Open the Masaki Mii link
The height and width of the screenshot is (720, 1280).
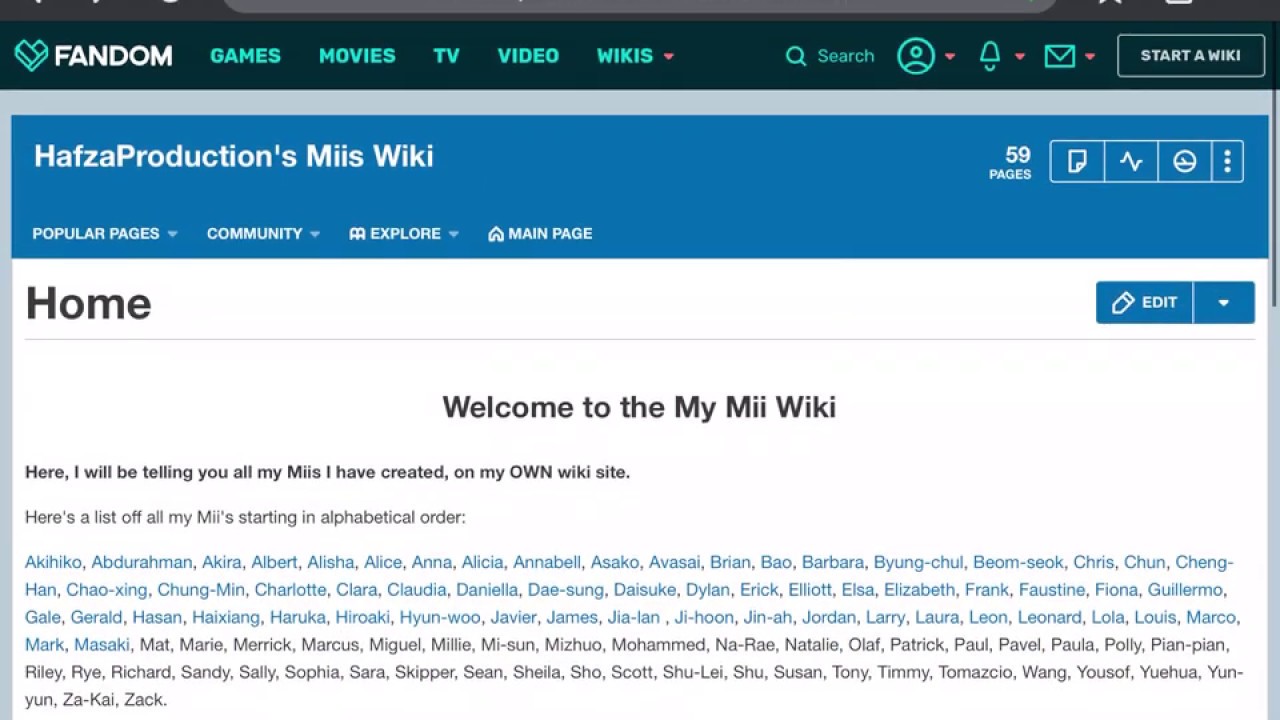102,645
